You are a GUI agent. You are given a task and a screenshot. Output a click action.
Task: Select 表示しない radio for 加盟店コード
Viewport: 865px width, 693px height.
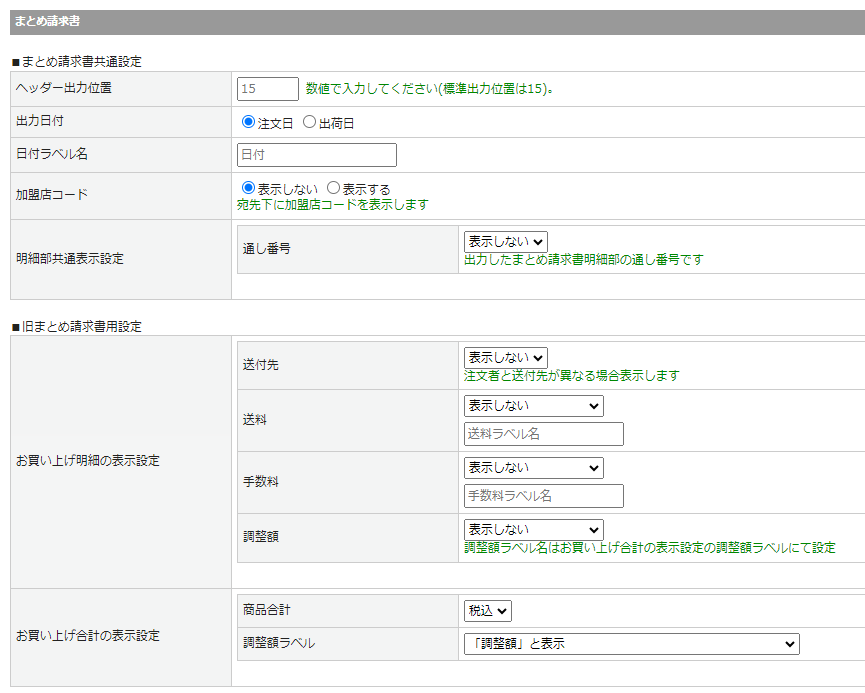click(249, 188)
